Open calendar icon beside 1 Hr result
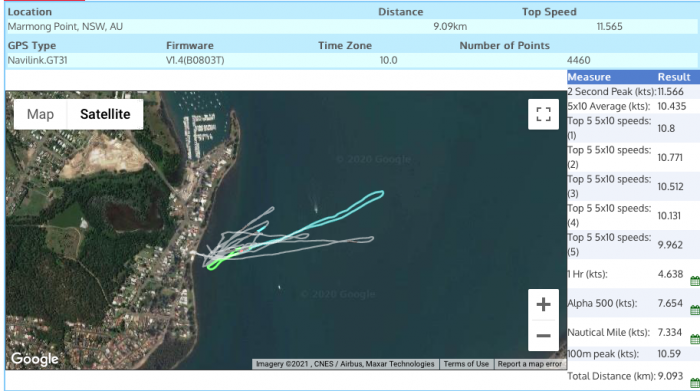Viewport: 700px width, 391px height. point(695,281)
